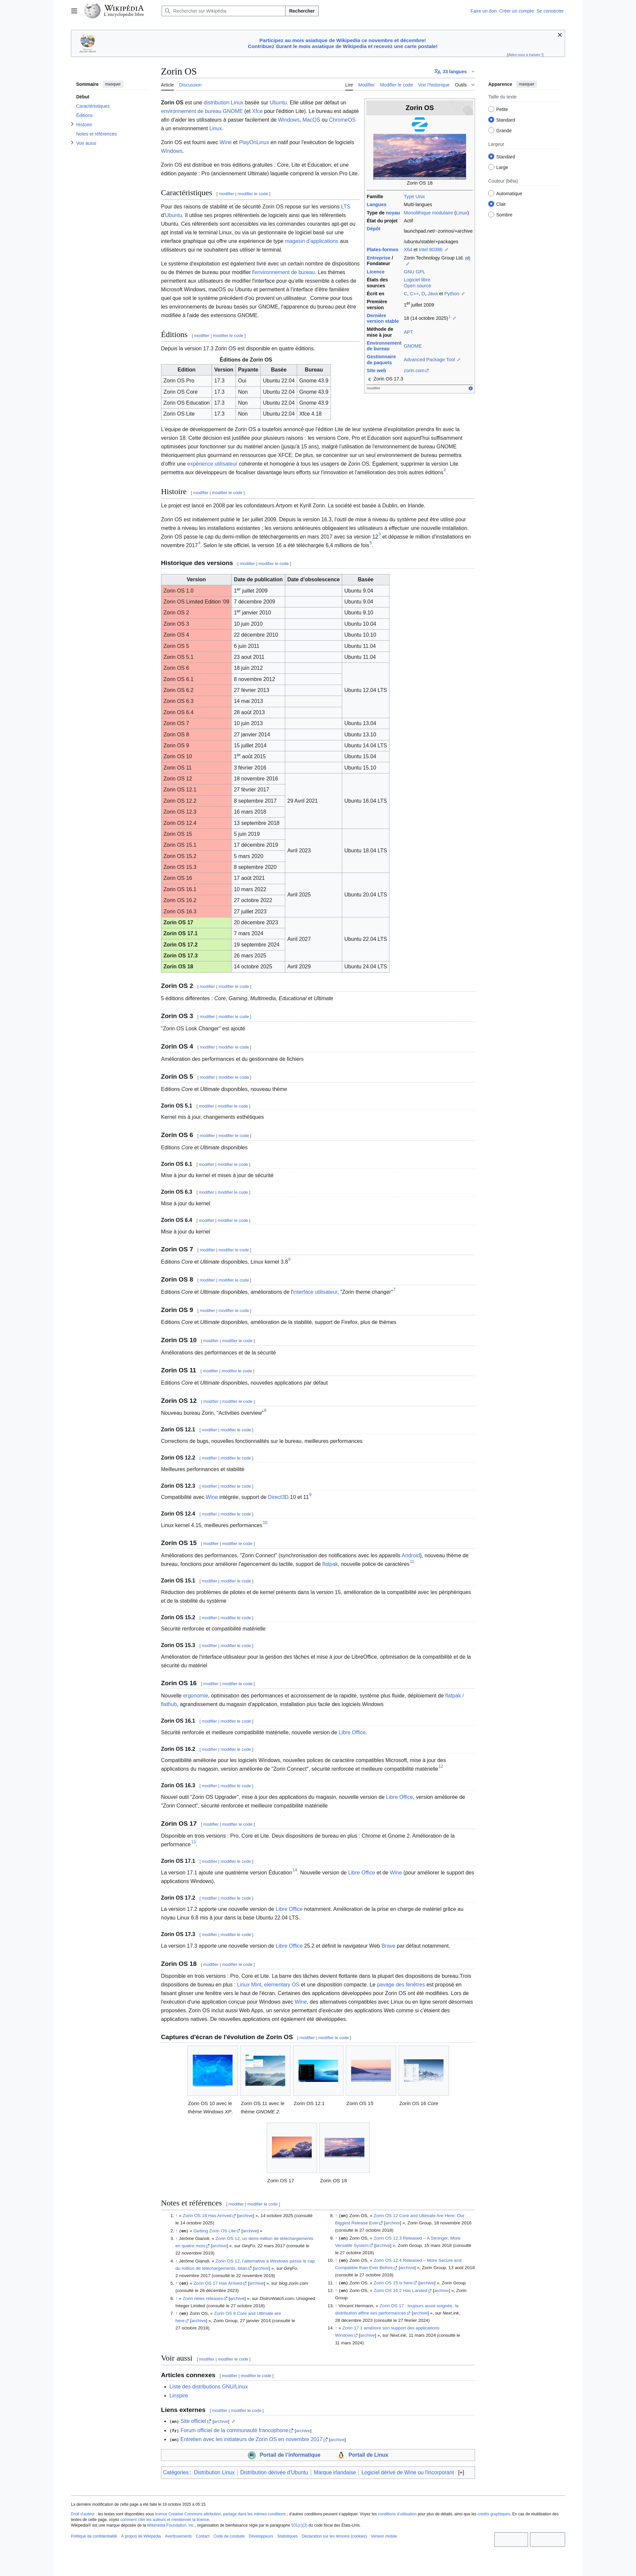636x2576 pixels.
Task: Click the Portail de l'informatique icon
Action: [252, 2455]
